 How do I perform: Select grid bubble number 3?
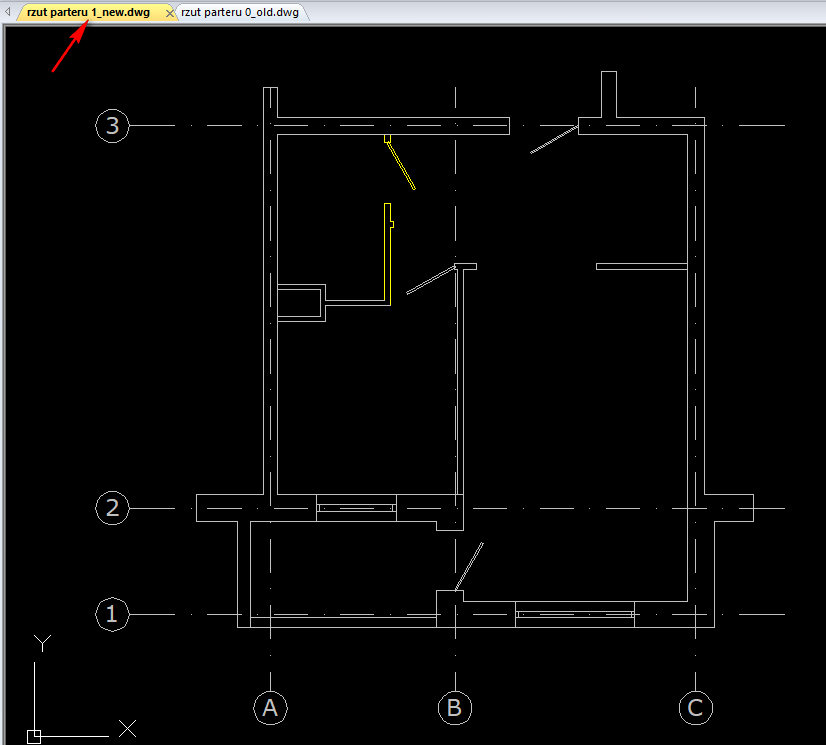(x=112, y=126)
